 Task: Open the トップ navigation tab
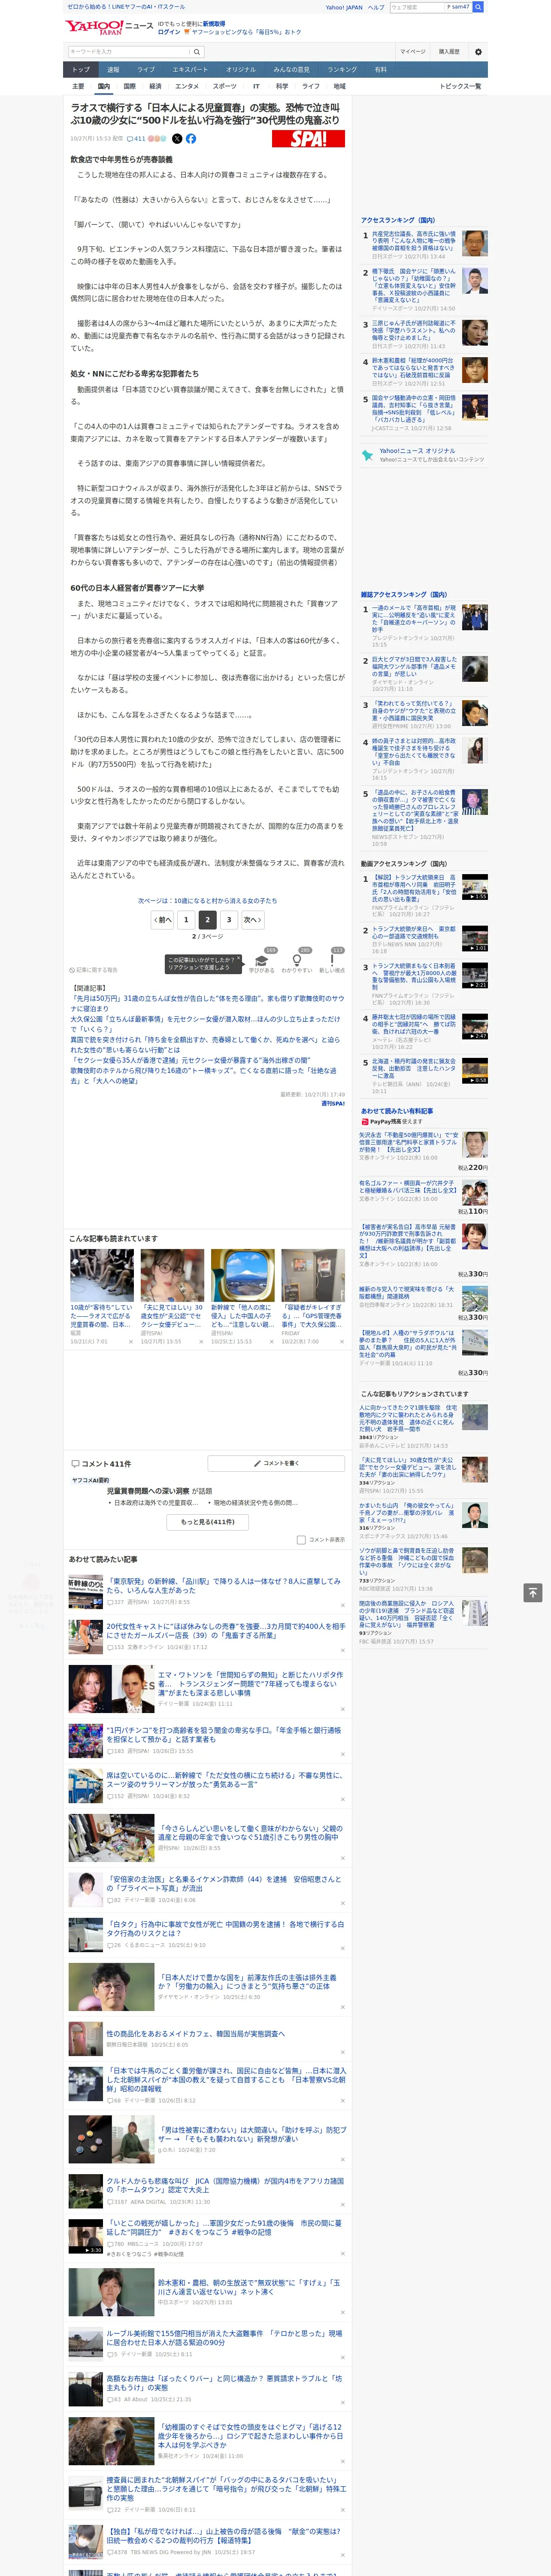pos(81,70)
